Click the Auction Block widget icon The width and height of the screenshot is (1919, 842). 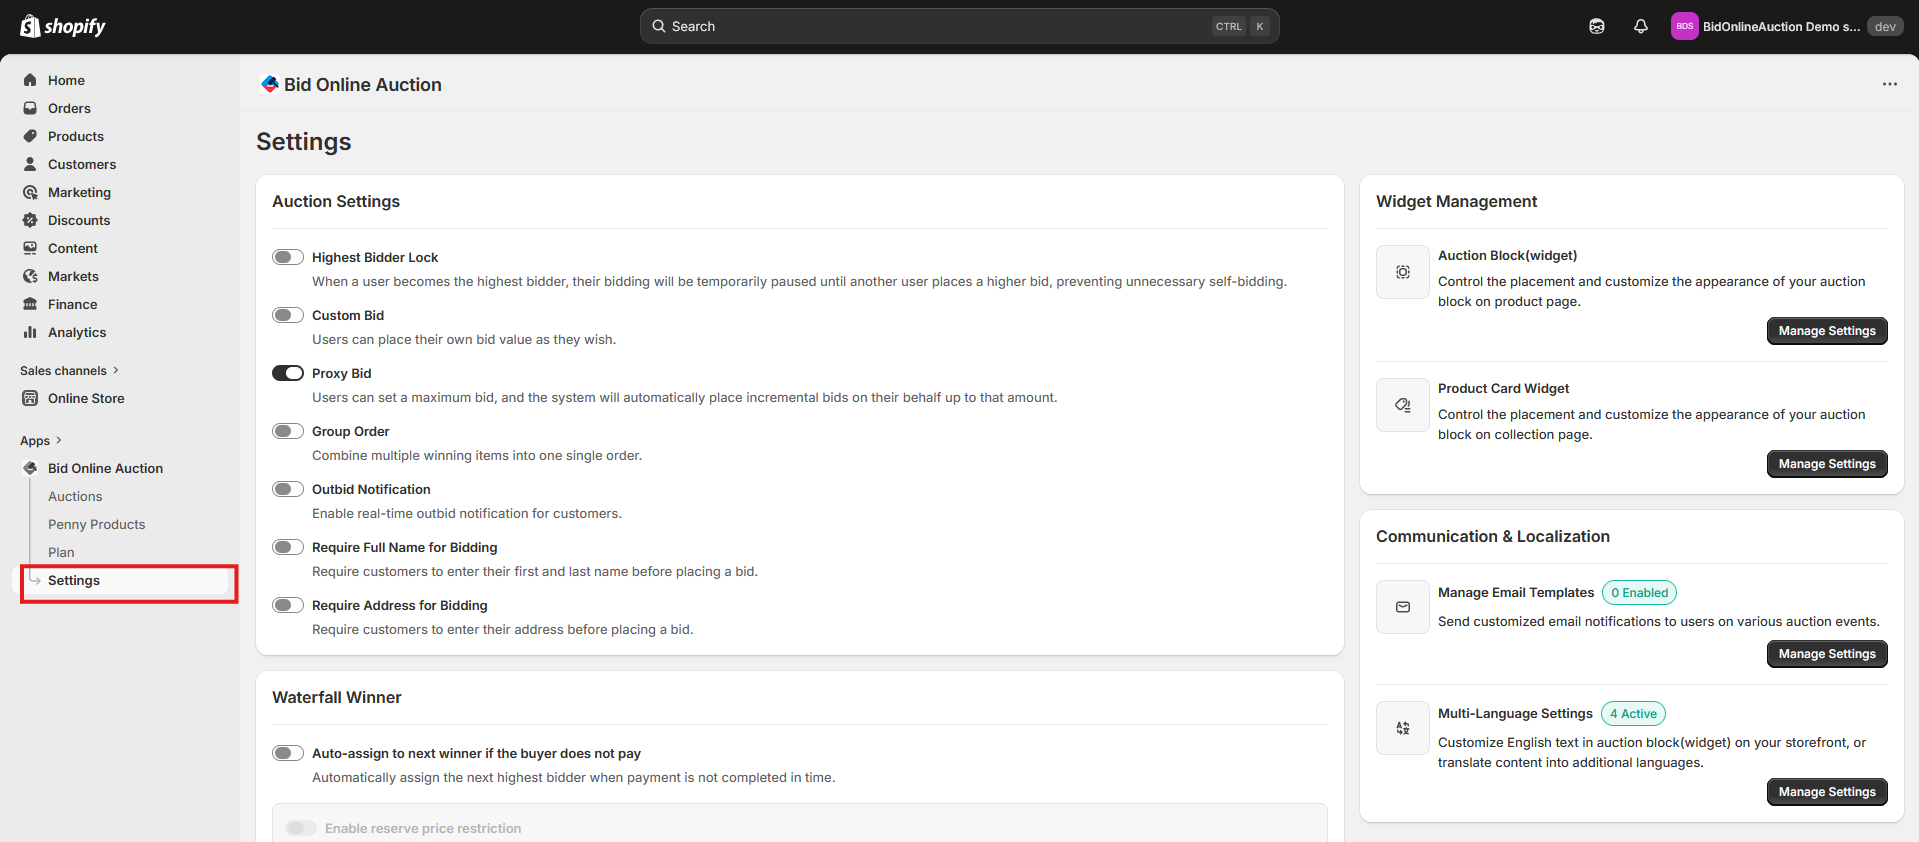1403,272
